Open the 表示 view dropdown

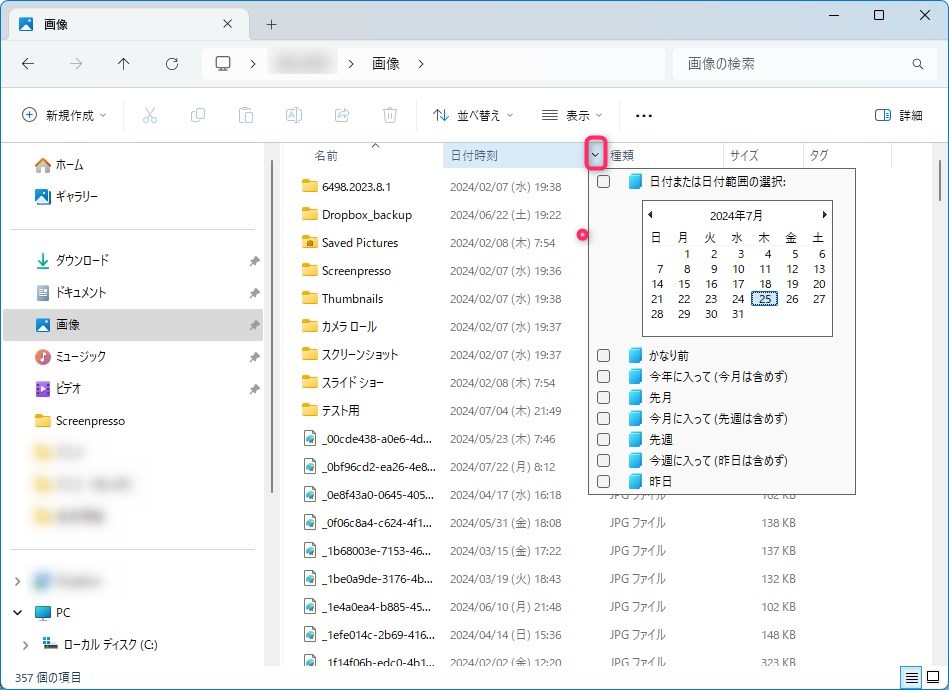pos(572,115)
